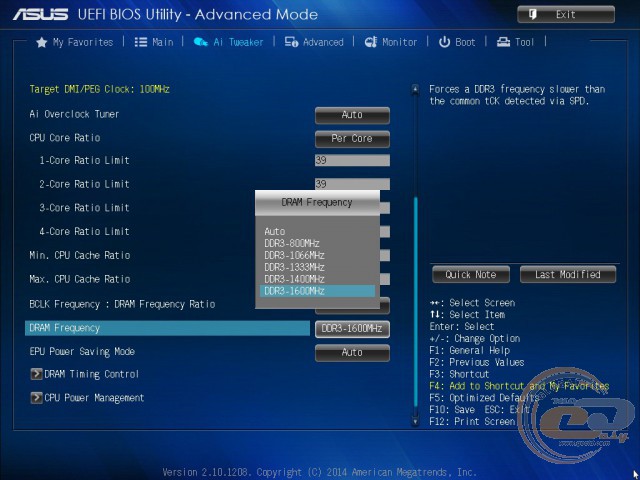The image size is (640, 480).
Task: Click F3: Shortcut hint
Action: [459, 374]
